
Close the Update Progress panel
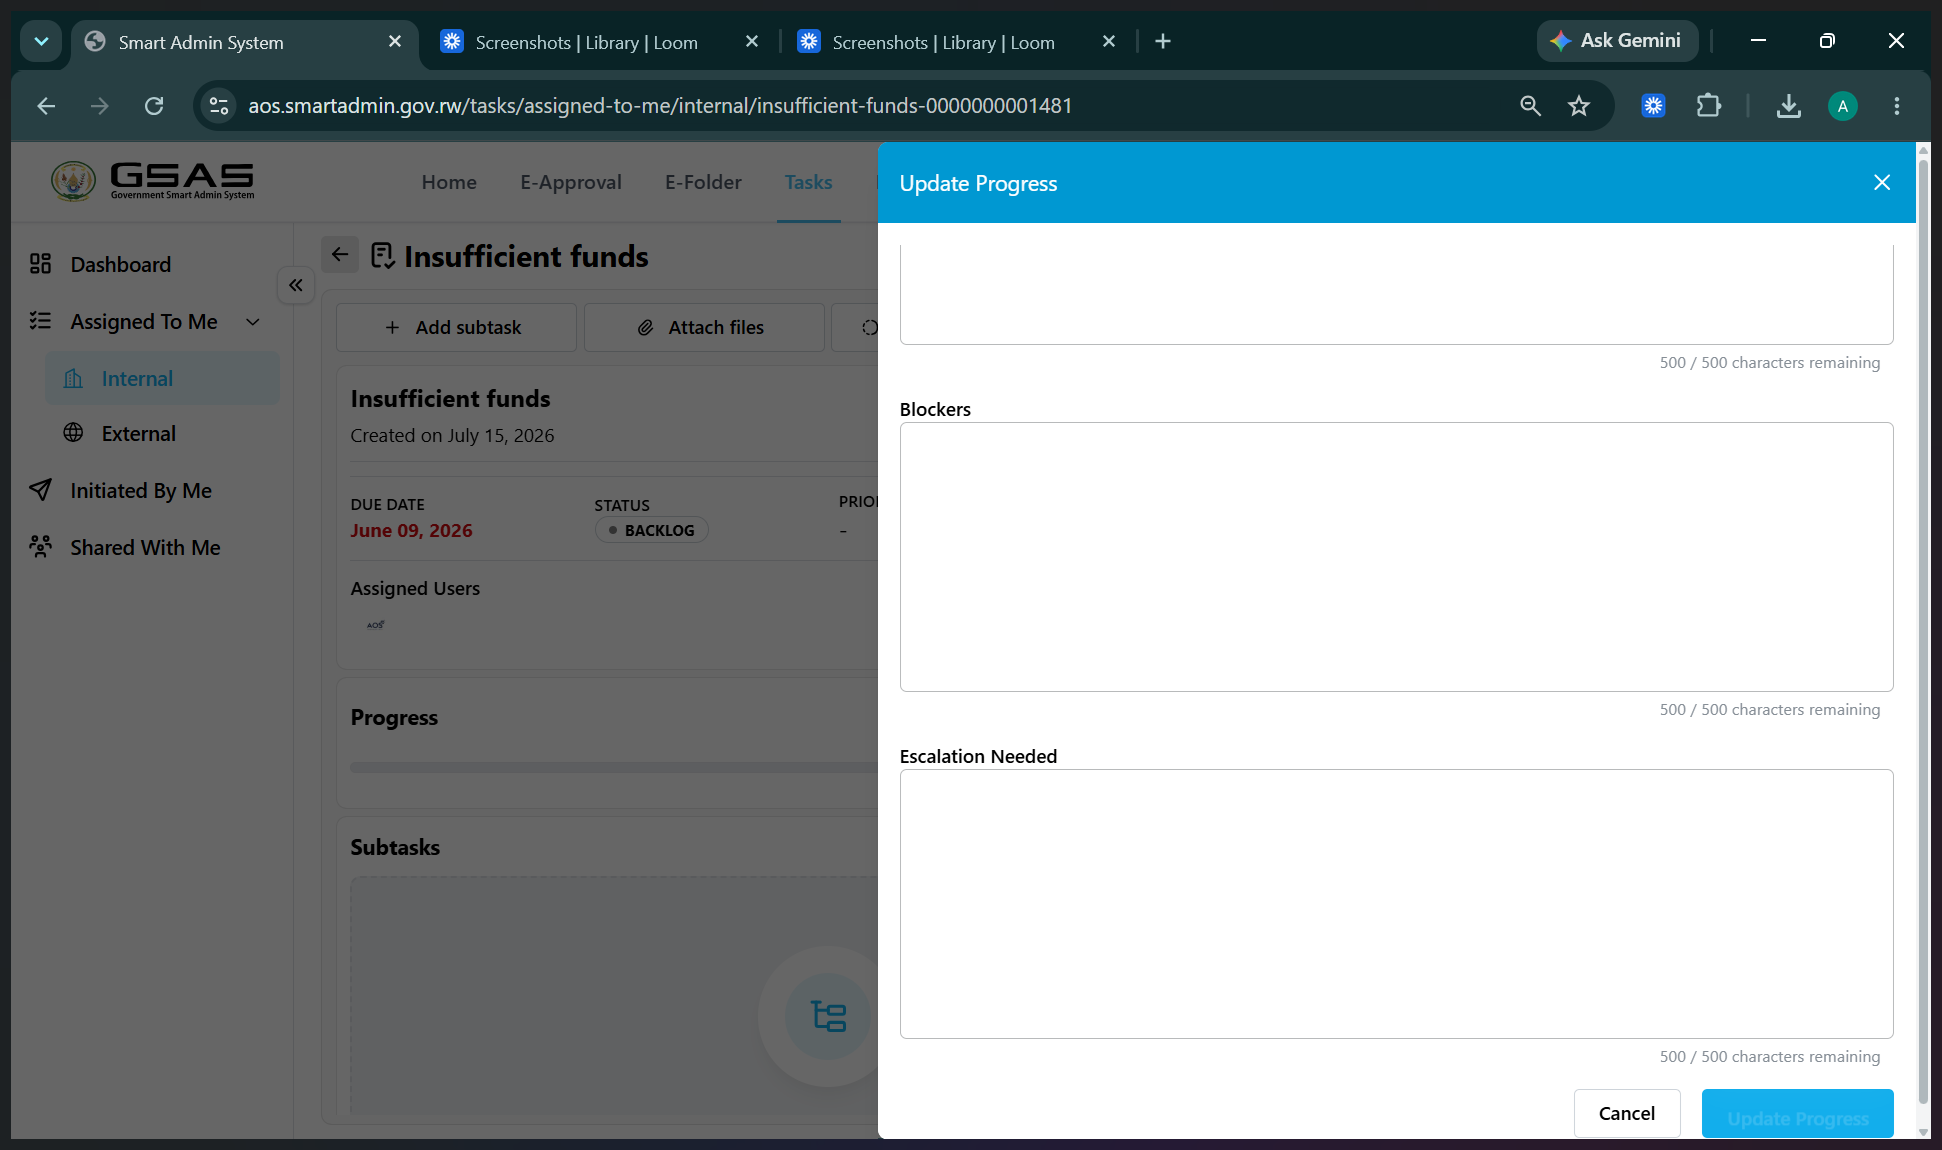click(1881, 182)
